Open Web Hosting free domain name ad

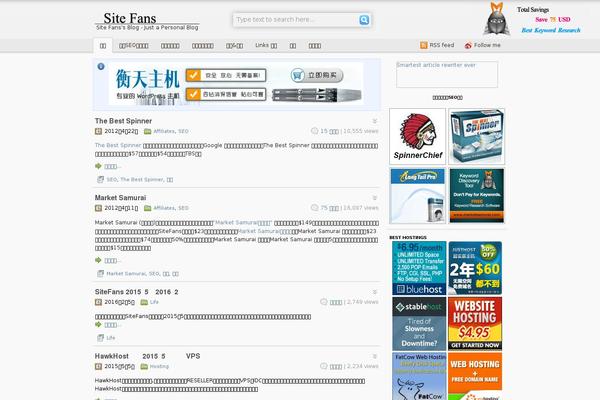click(475, 377)
